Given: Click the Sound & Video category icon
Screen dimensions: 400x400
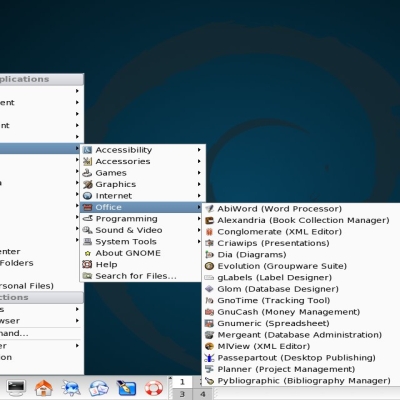Looking at the screenshot, I should click(x=87, y=230).
